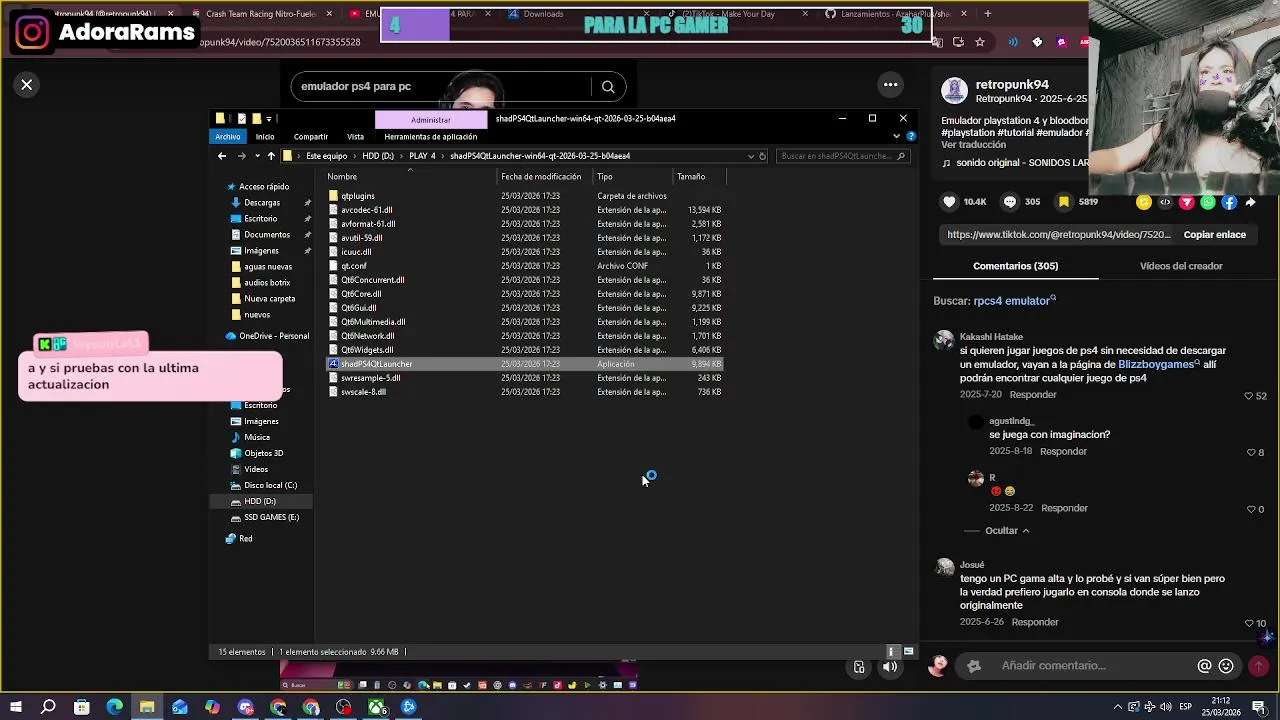
Task: Share the video to WhatsApp
Action: tap(1208, 202)
